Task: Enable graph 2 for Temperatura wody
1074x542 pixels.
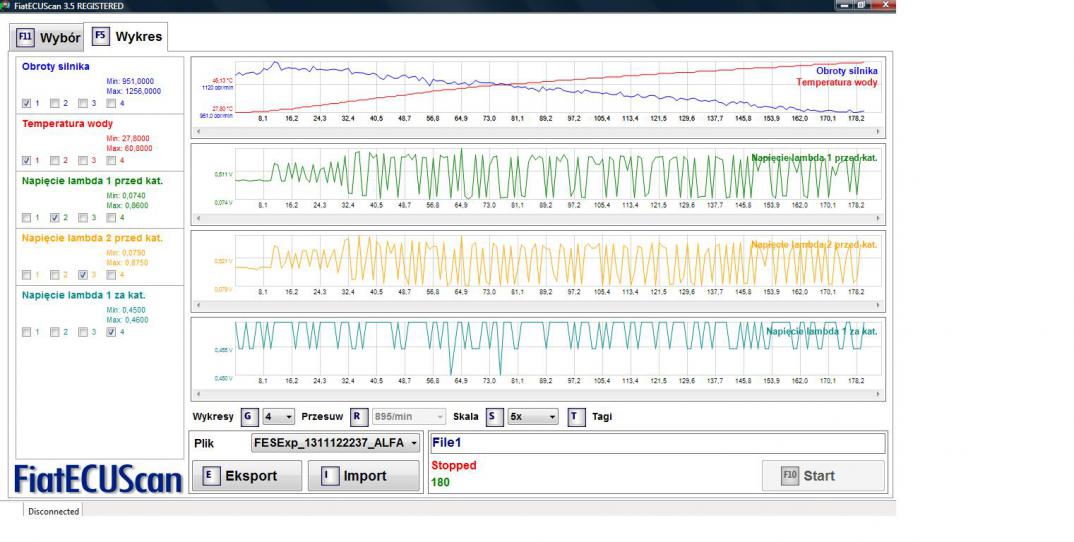Action: [x=55, y=160]
